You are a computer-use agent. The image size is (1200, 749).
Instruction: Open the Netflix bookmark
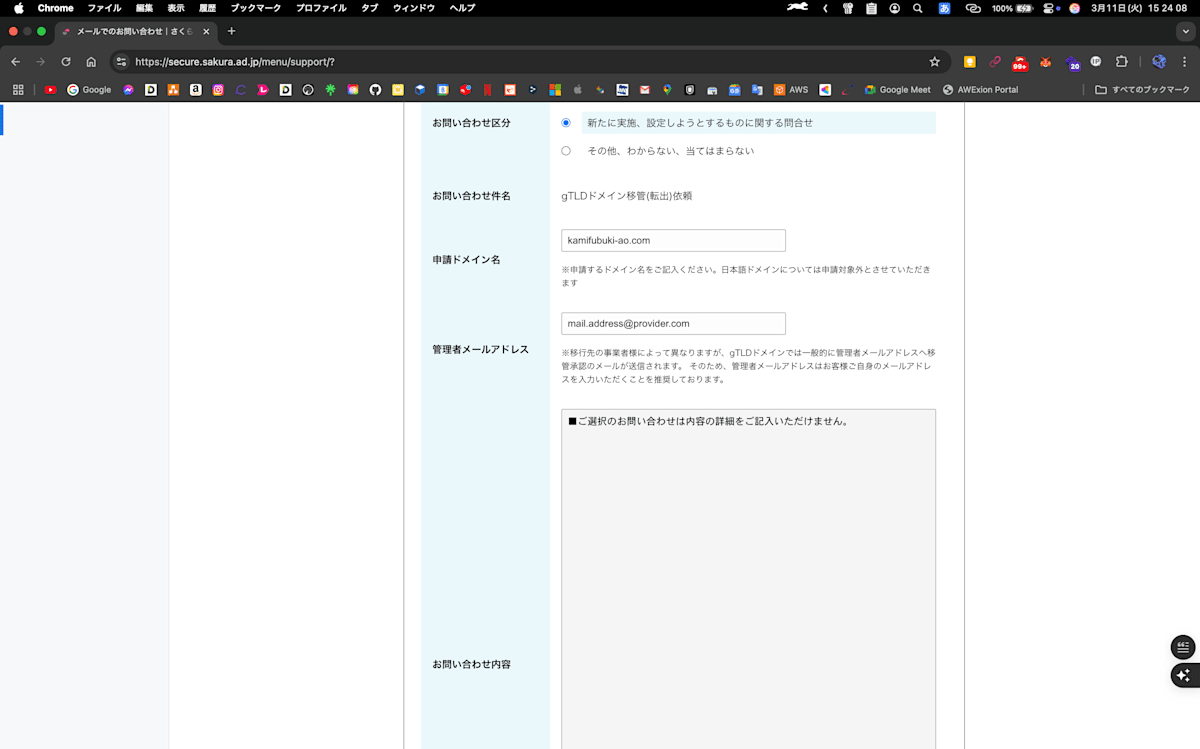[x=488, y=89]
